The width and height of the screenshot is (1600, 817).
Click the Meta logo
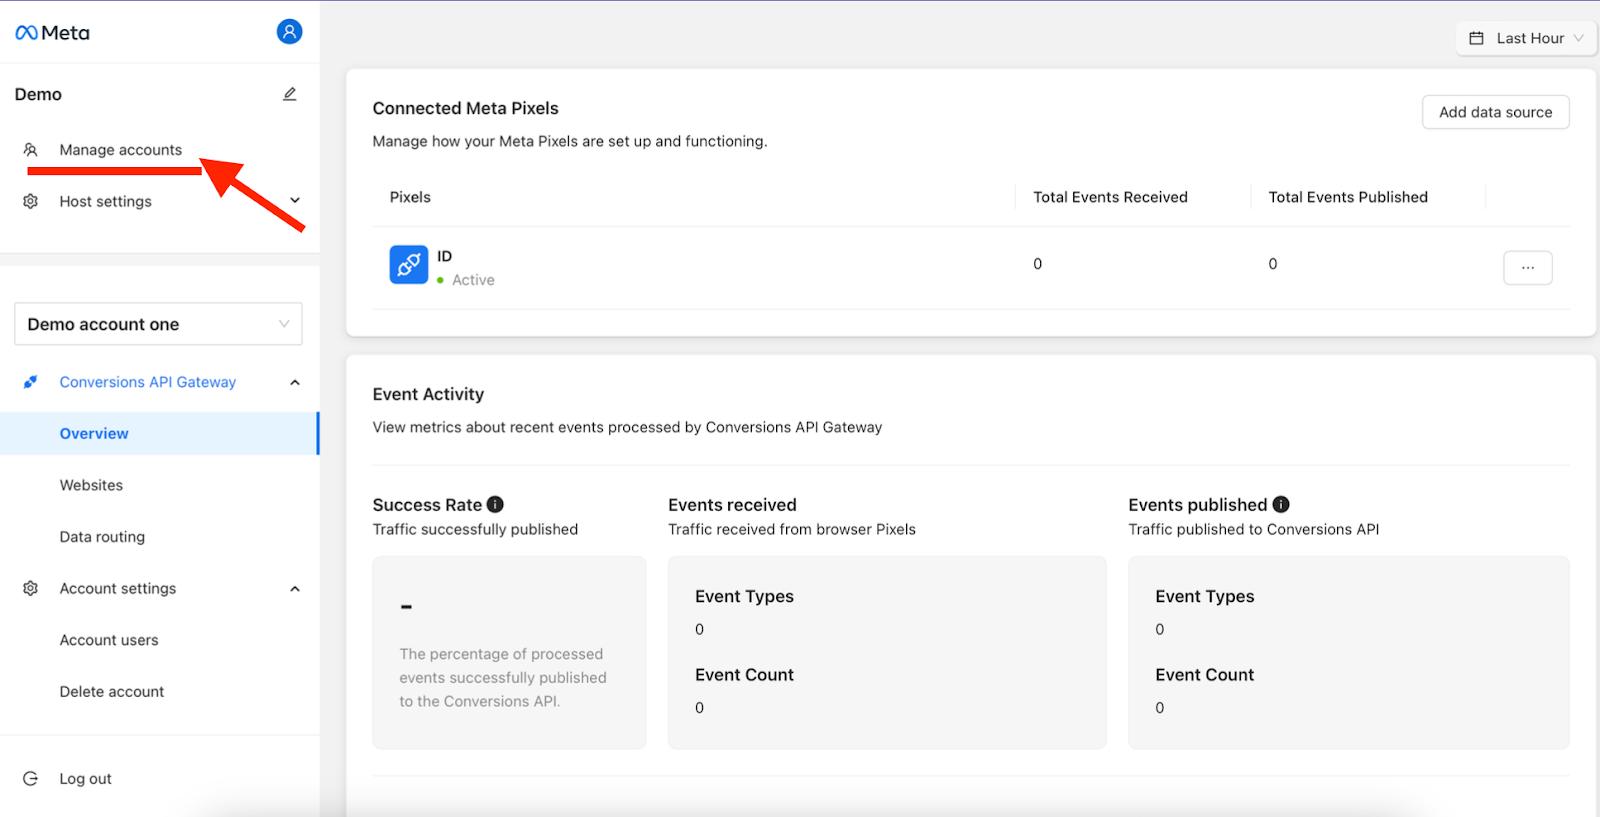(52, 33)
